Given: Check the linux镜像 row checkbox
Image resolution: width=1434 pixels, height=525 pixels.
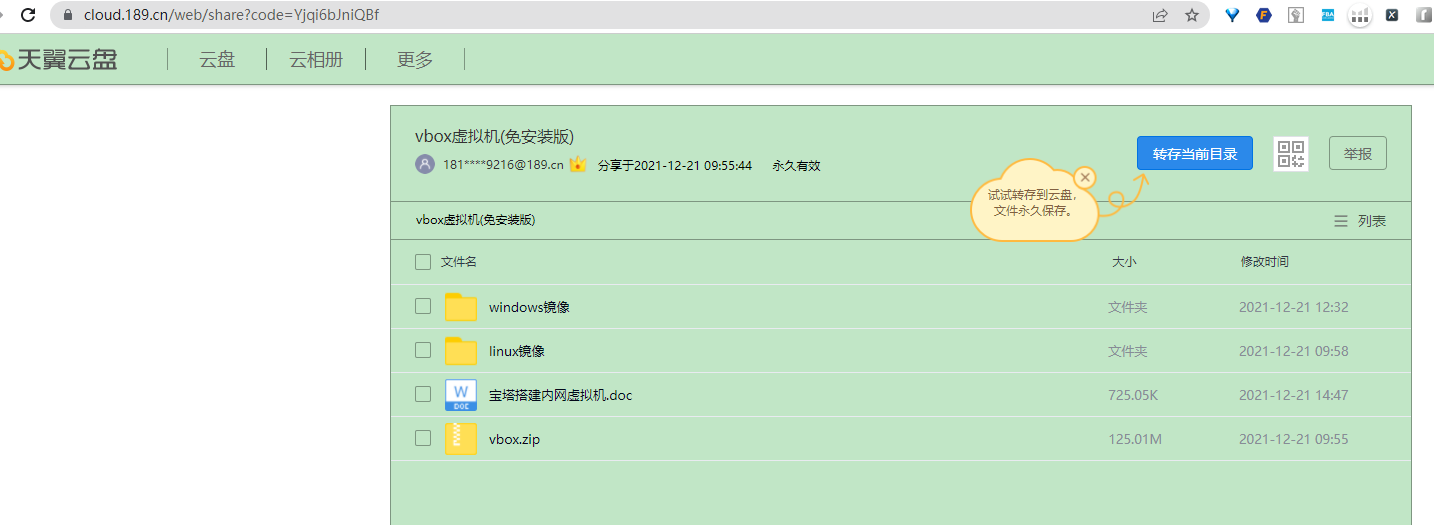Looking at the screenshot, I should pyautogui.click(x=423, y=350).
